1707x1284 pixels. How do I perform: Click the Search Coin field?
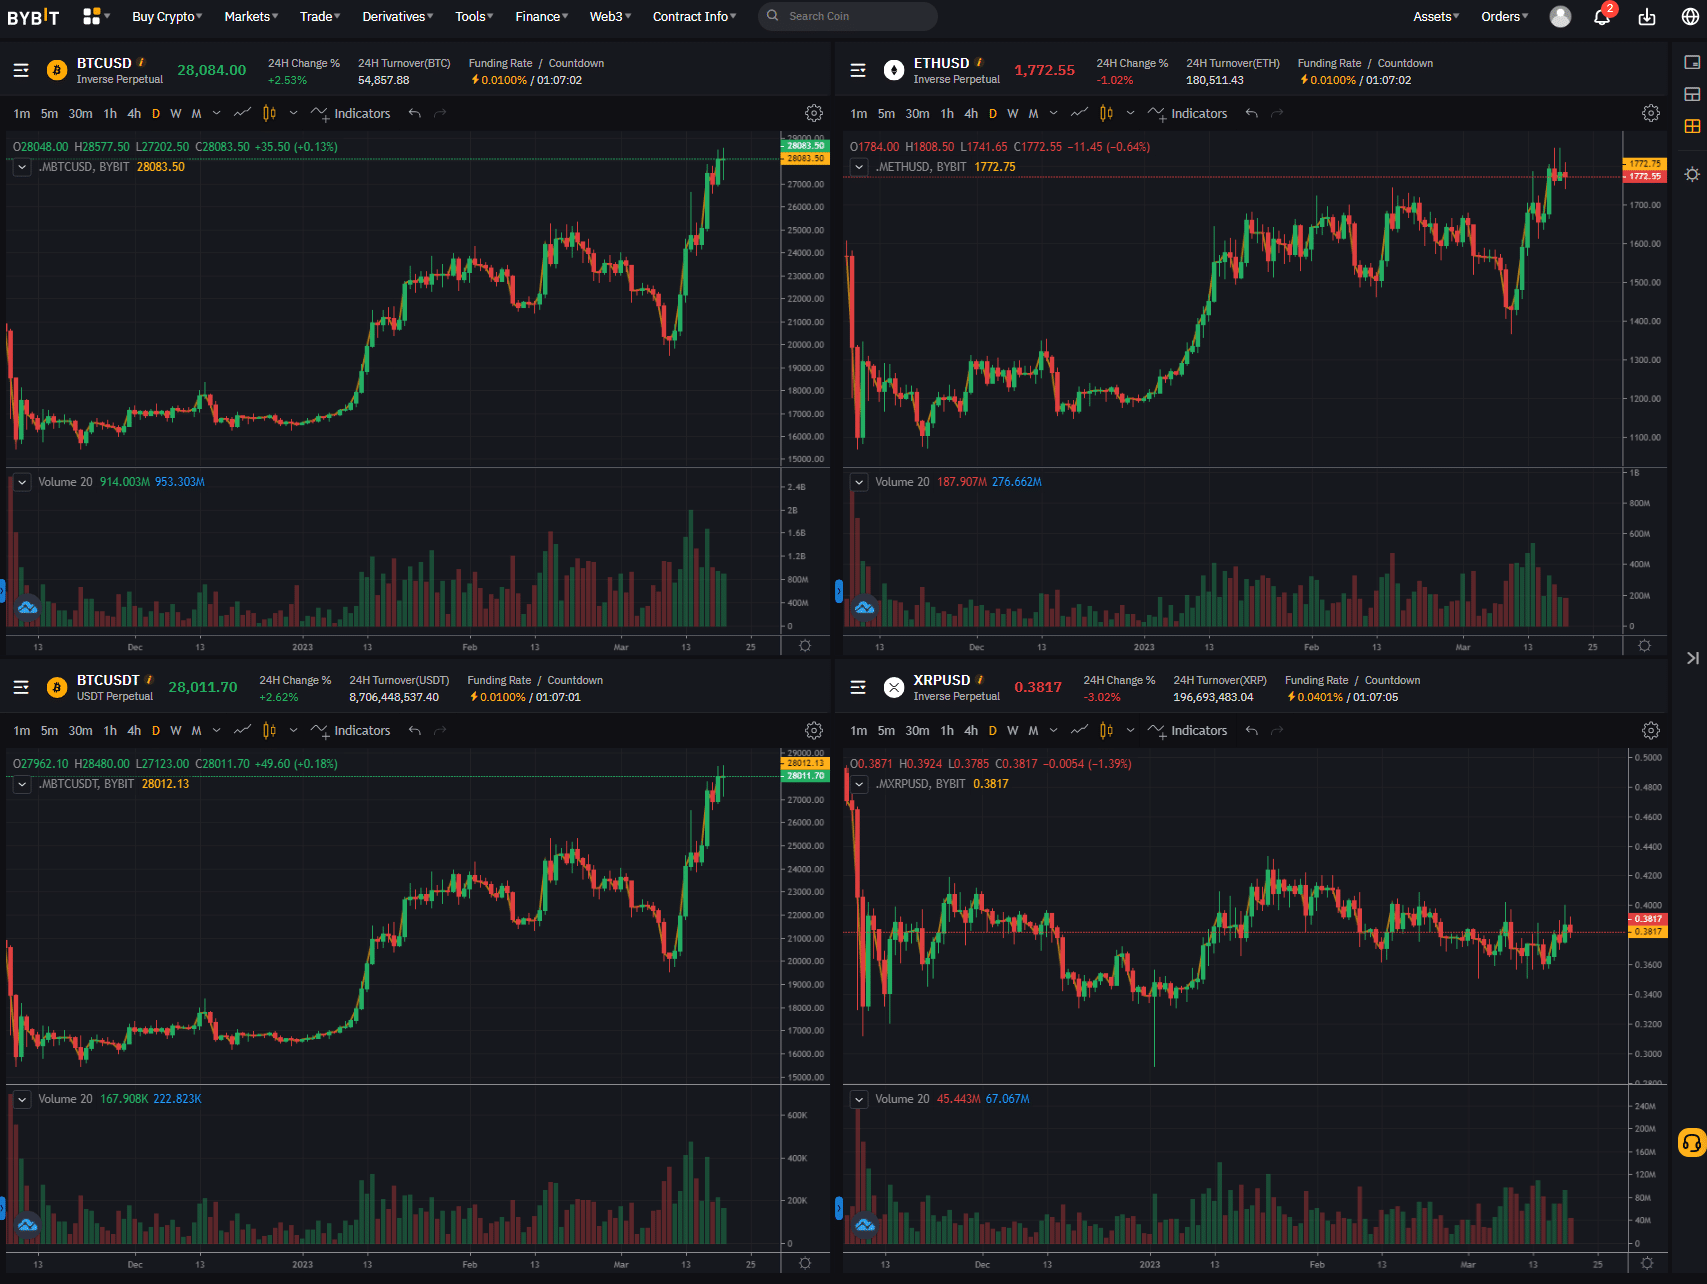coord(848,16)
